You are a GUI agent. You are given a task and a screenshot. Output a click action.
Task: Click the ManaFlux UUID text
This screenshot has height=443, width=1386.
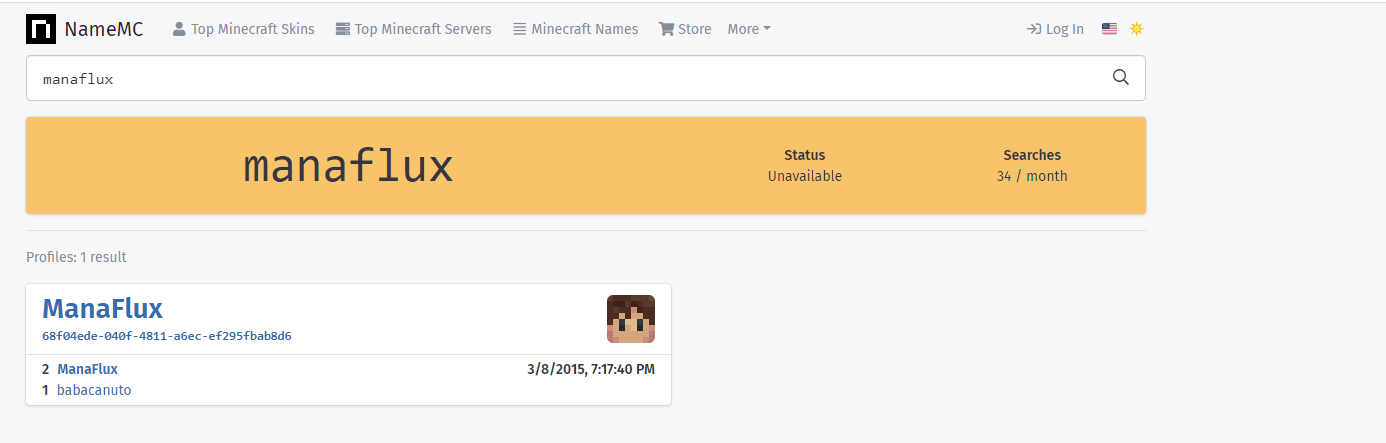[167, 336]
